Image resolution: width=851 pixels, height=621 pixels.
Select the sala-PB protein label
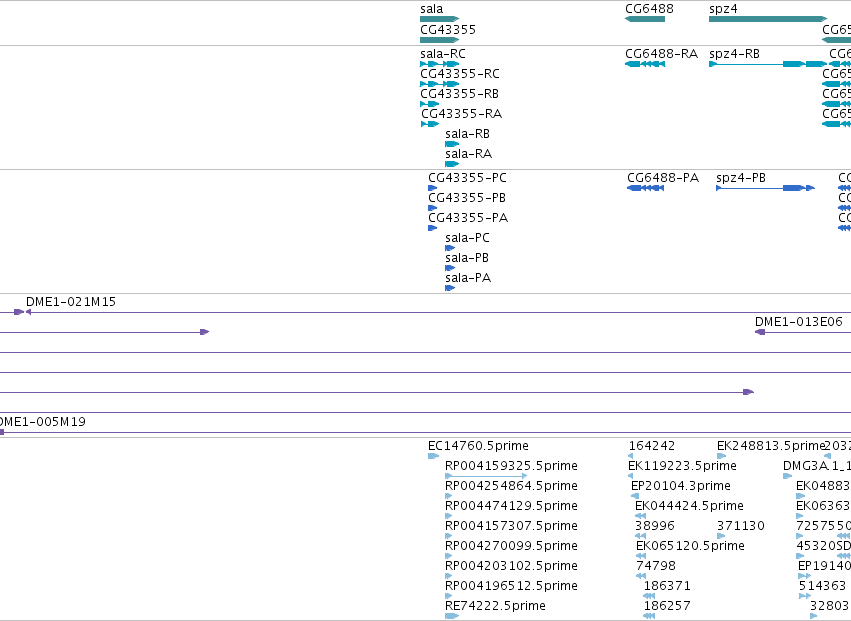point(467,258)
